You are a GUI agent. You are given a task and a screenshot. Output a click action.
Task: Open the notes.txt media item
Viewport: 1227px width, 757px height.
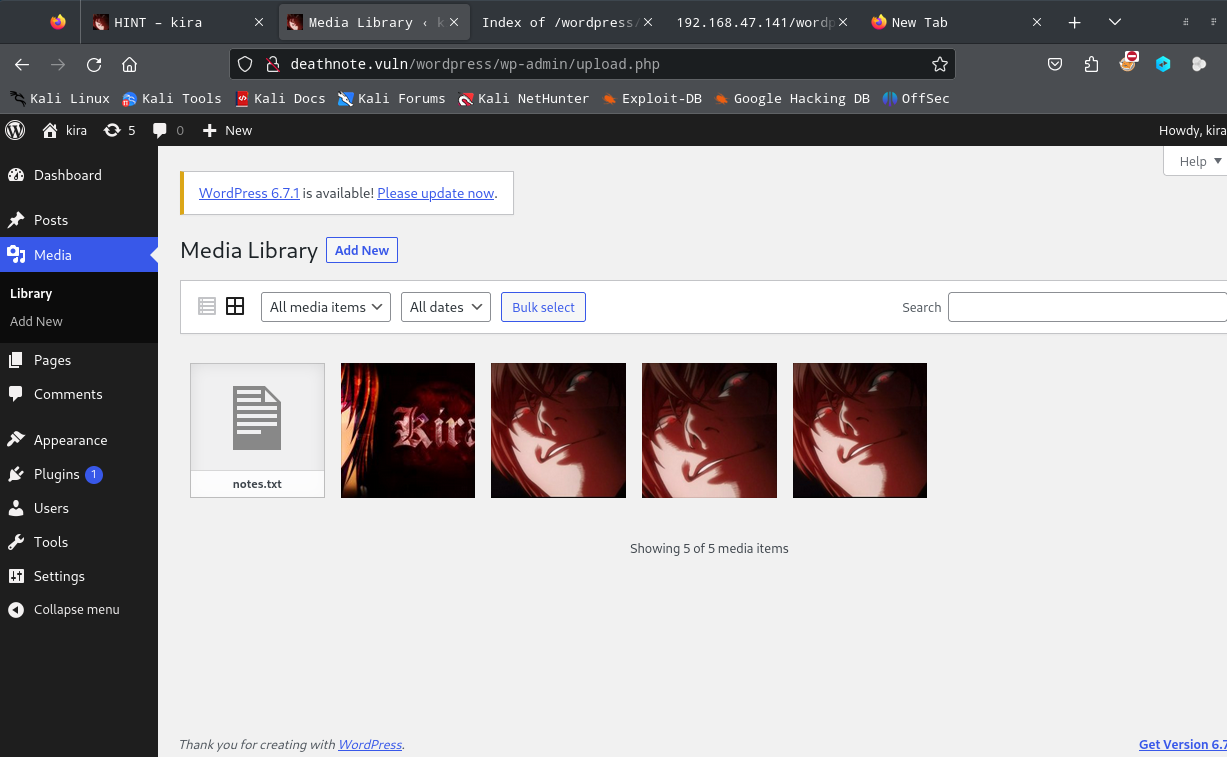(257, 430)
